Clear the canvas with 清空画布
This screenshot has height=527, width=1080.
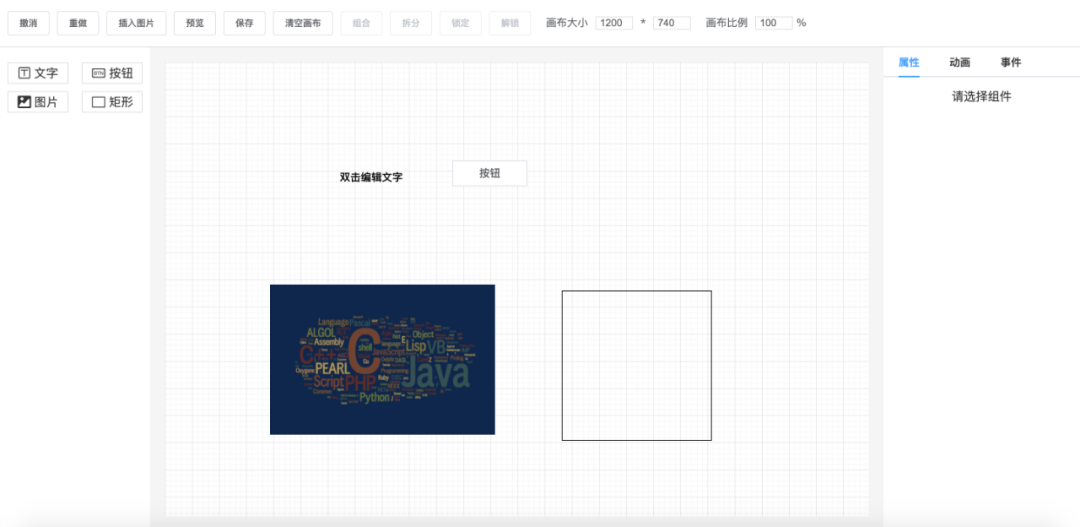(x=303, y=23)
